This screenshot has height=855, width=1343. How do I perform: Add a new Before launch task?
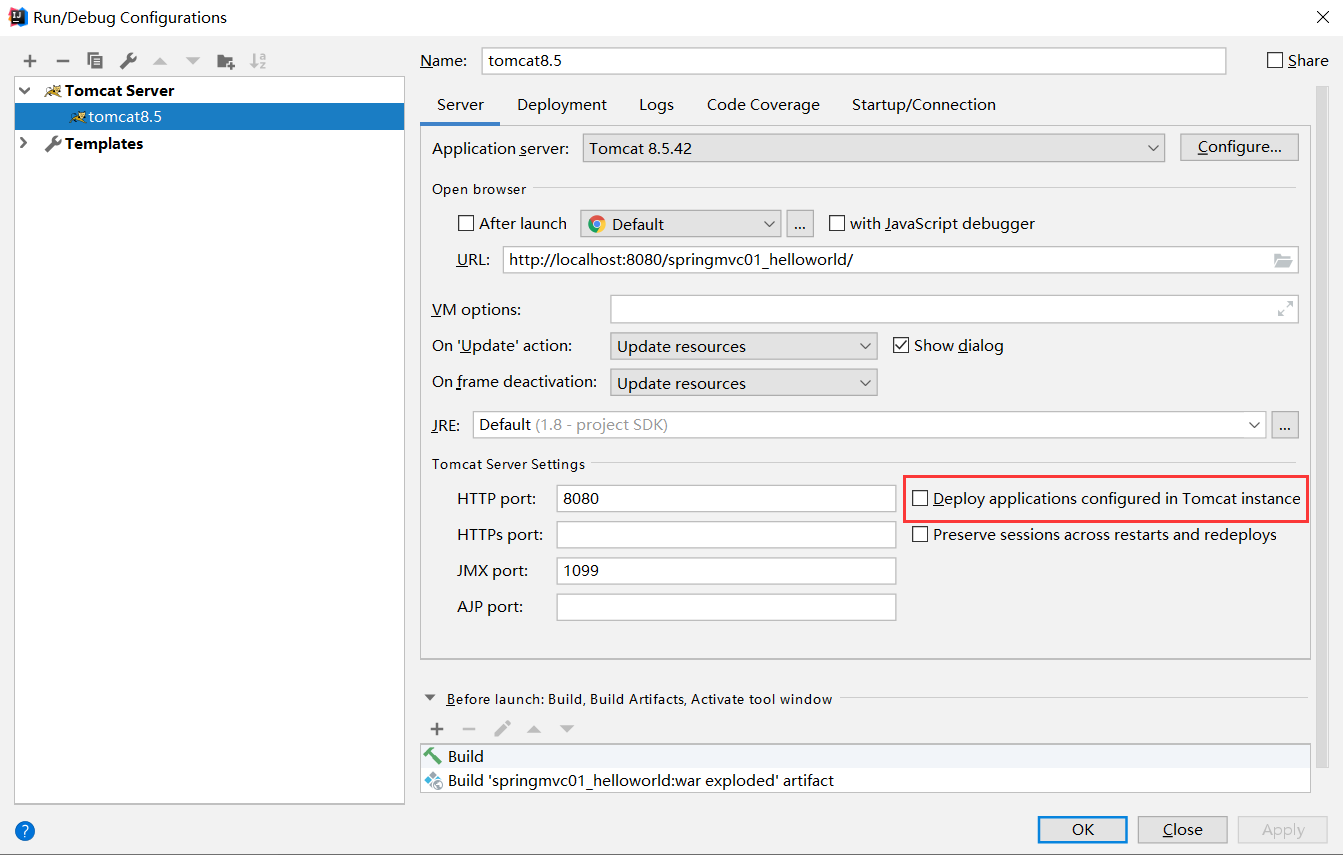pos(436,729)
